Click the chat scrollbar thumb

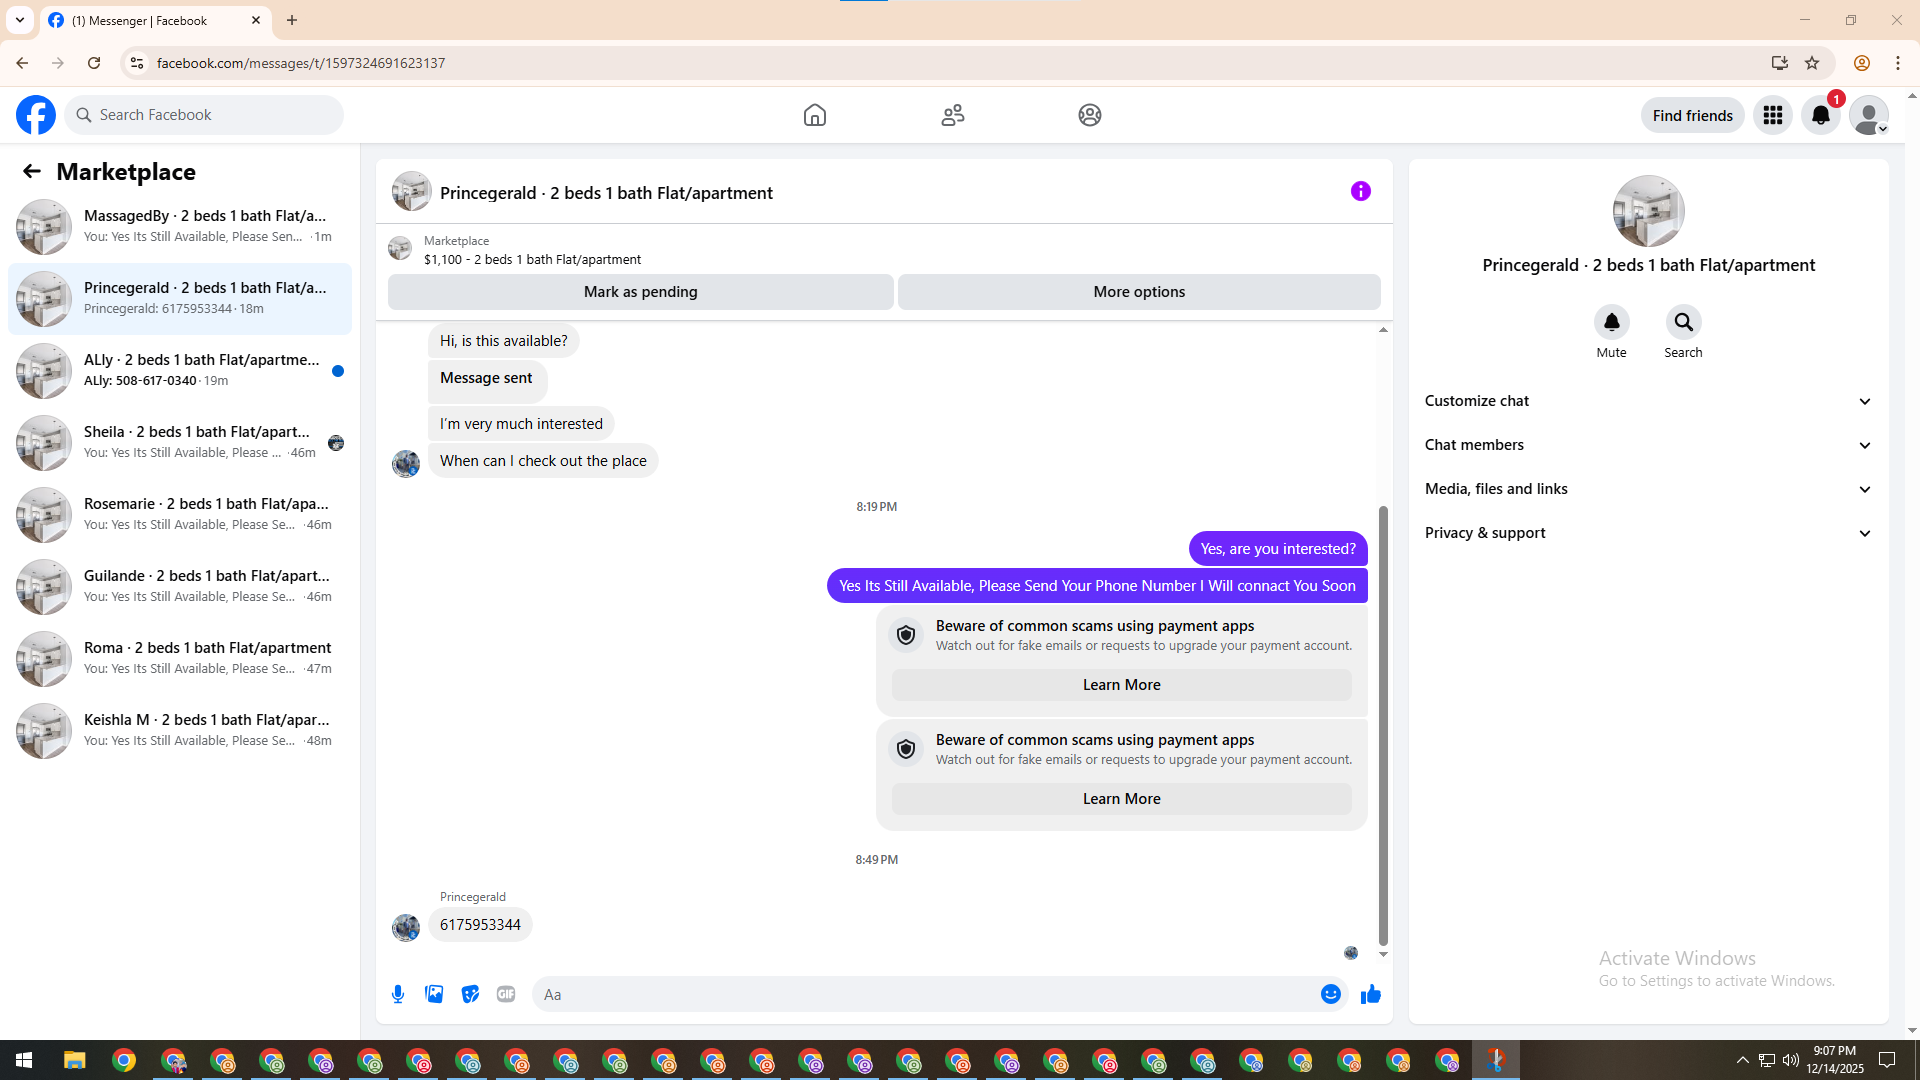coord(1383,725)
